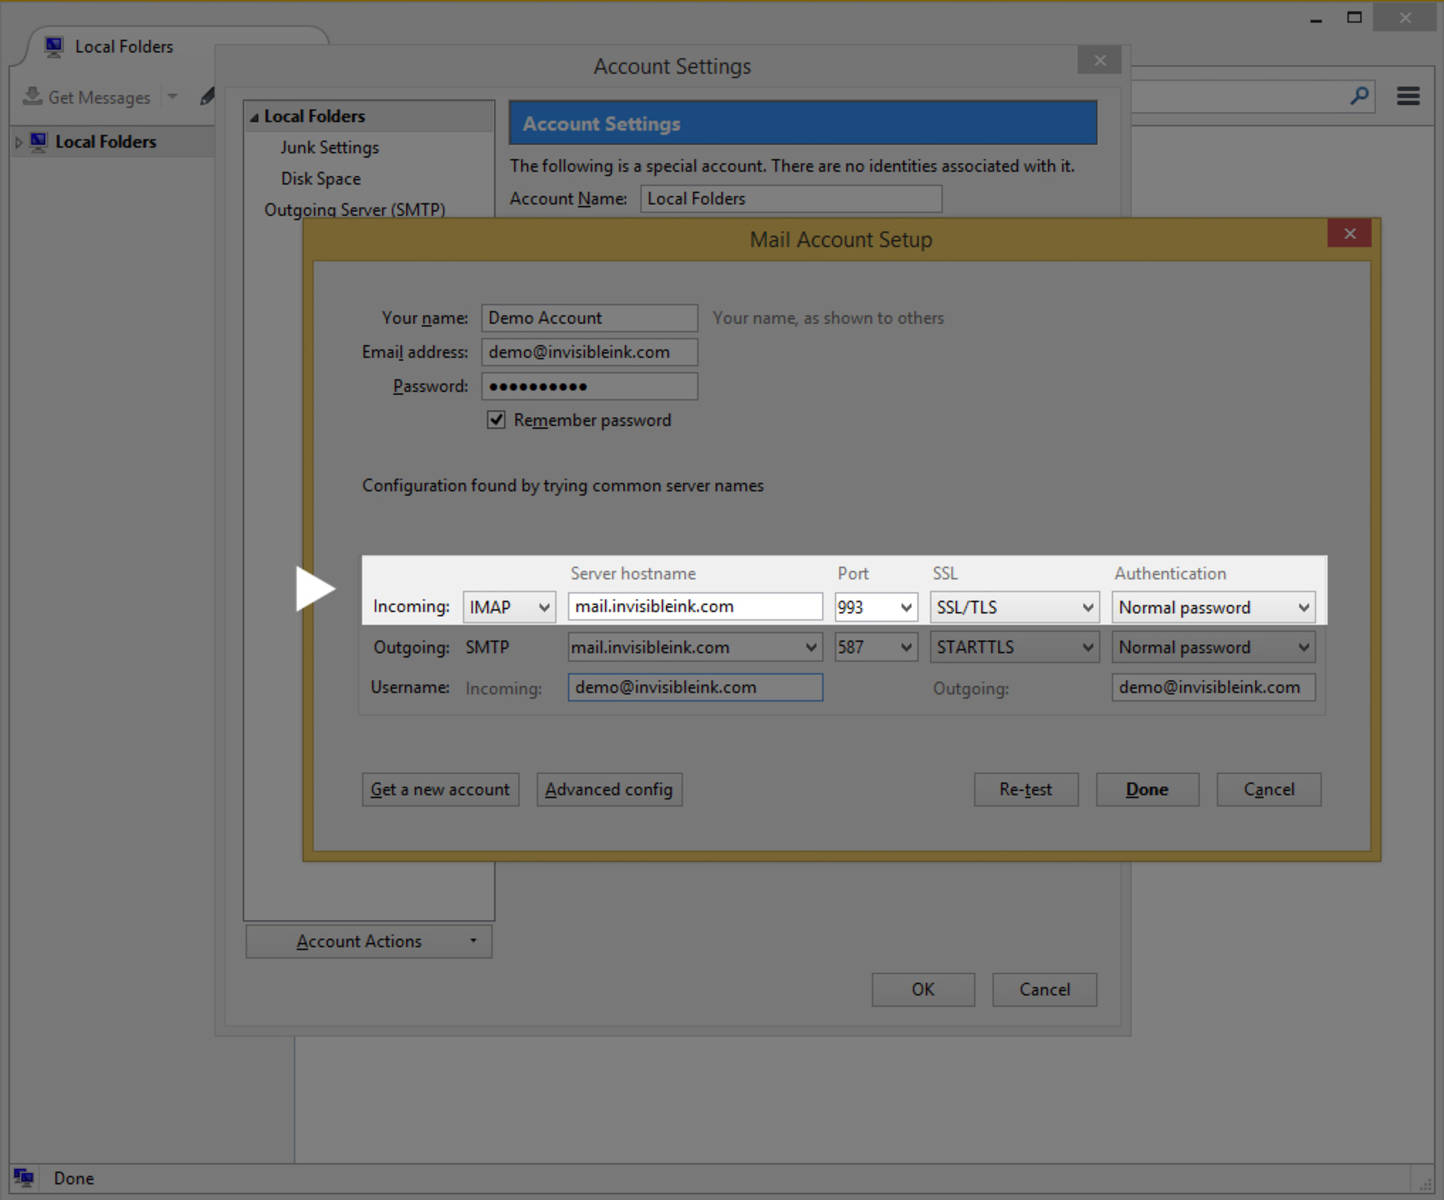Click the Write pencil icon in toolbar
This screenshot has width=1444, height=1200.
pos(207,96)
